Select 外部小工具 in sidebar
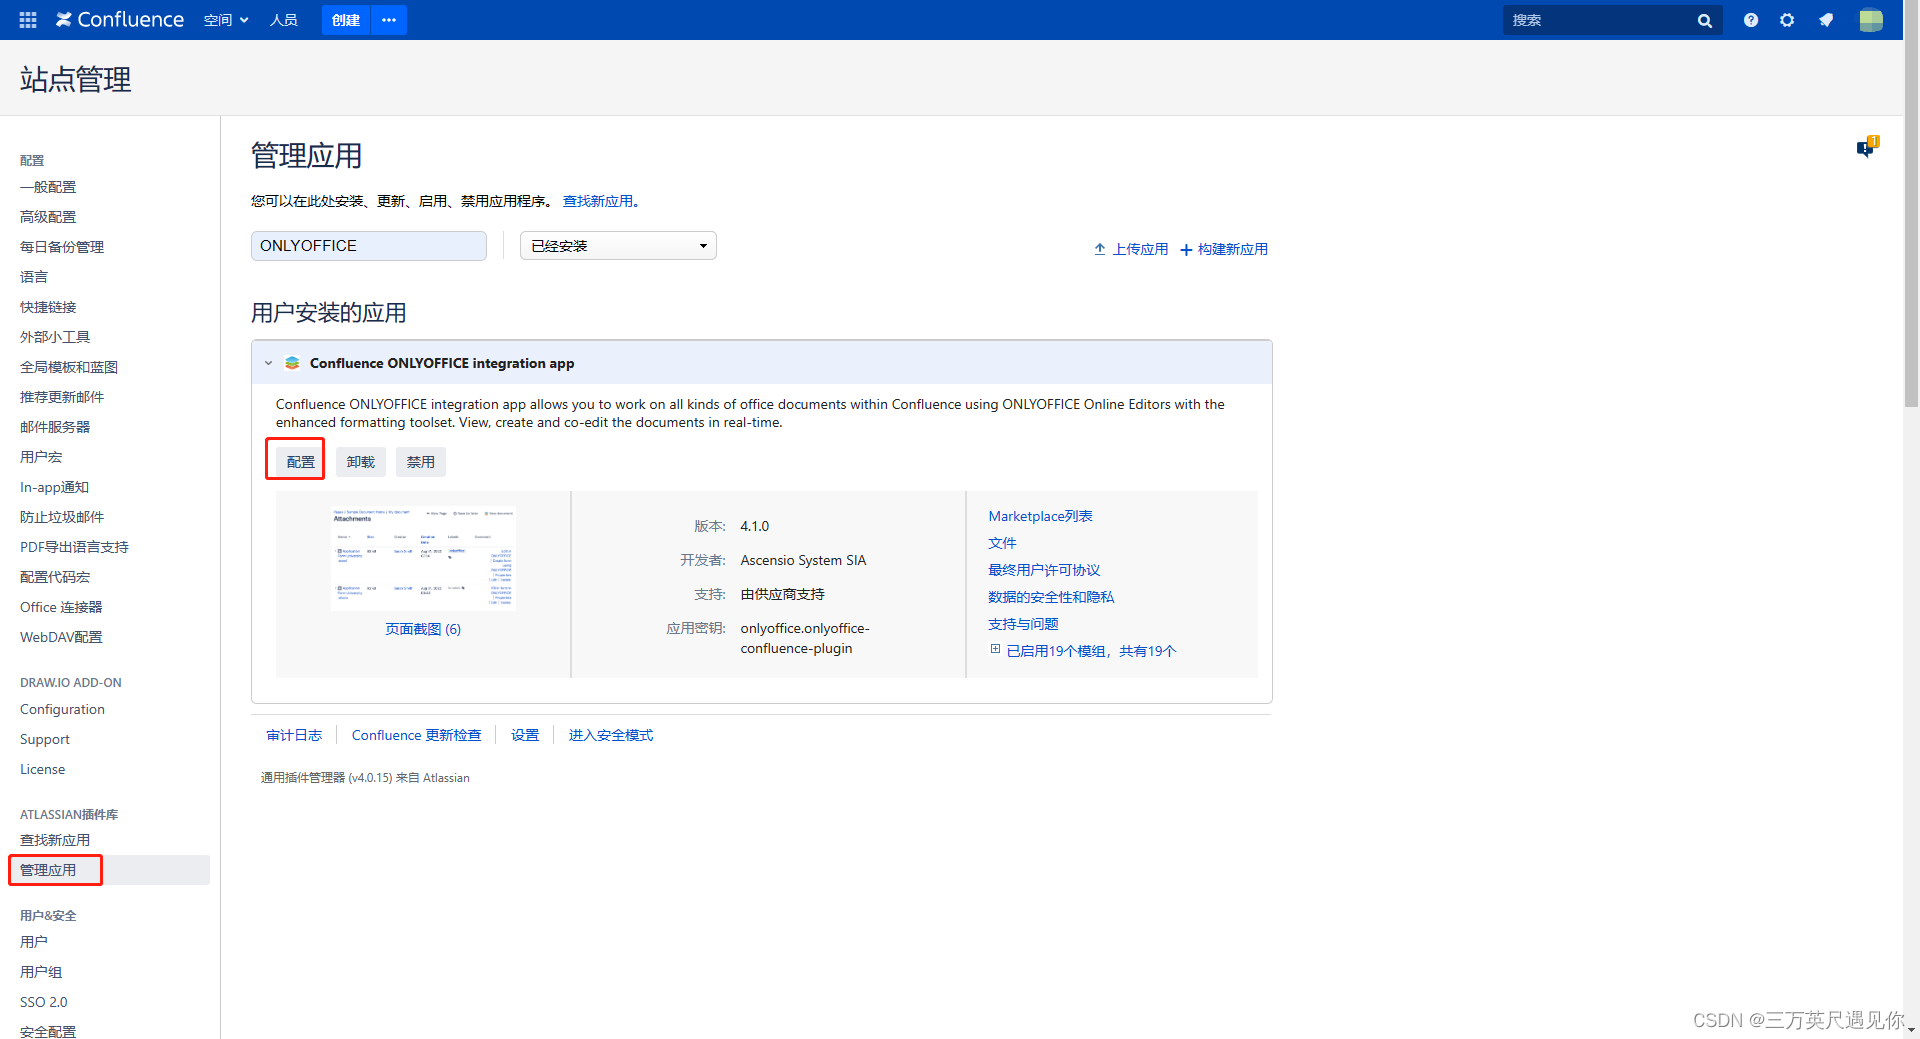This screenshot has height=1039, width=1920. [55, 337]
